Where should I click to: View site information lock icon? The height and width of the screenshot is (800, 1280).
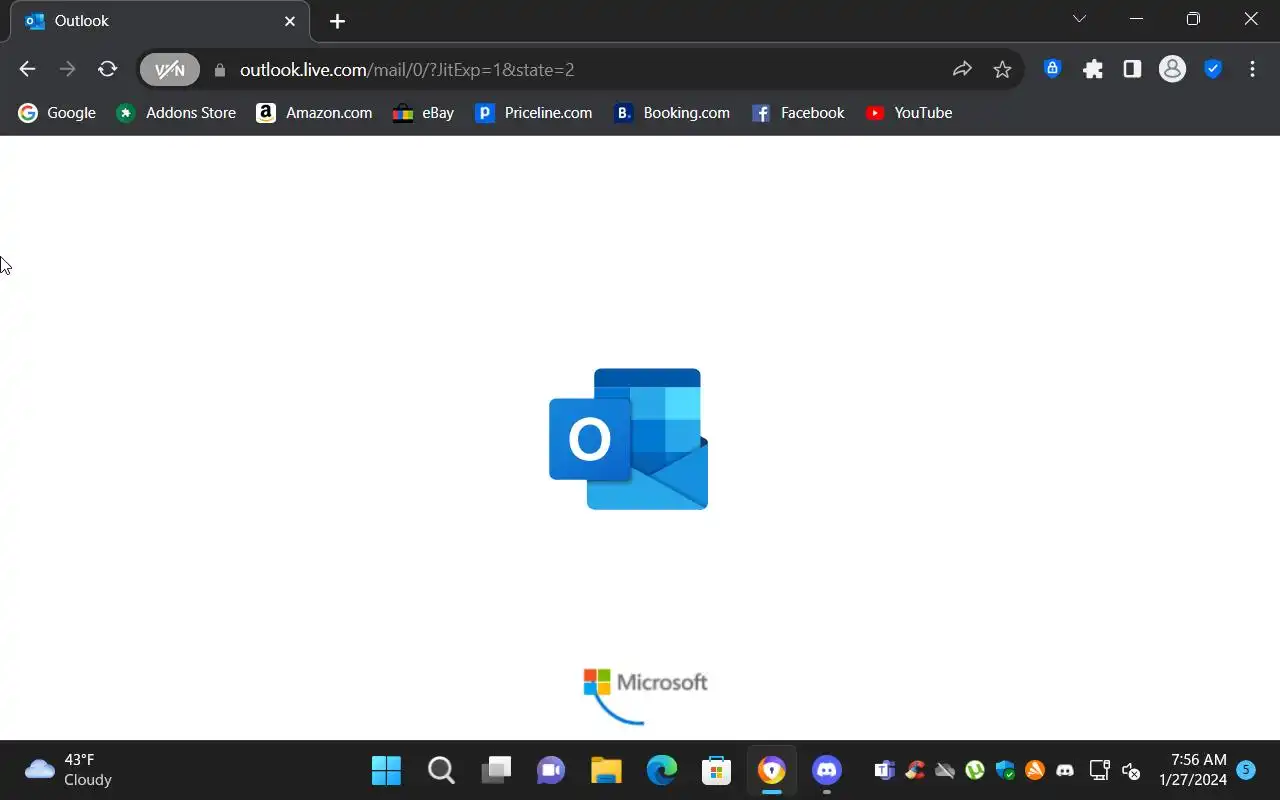tap(220, 70)
